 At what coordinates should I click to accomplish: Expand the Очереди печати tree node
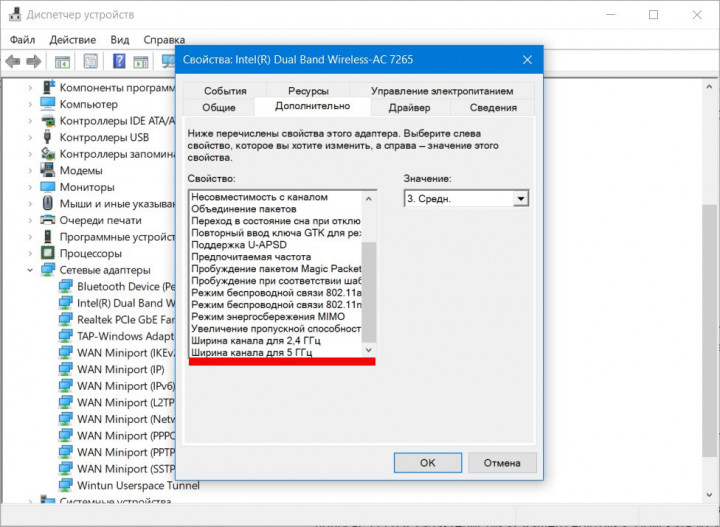coord(30,220)
